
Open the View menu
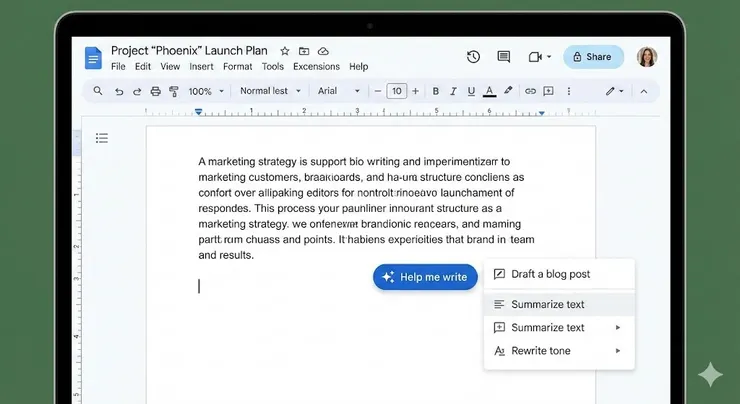170,67
